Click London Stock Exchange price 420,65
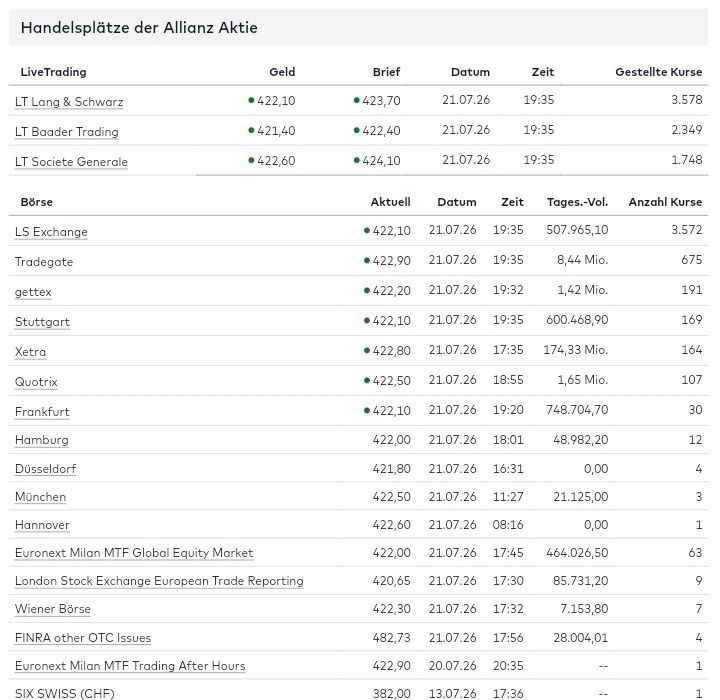Viewport: 720px width, 700px height. (x=392, y=581)
